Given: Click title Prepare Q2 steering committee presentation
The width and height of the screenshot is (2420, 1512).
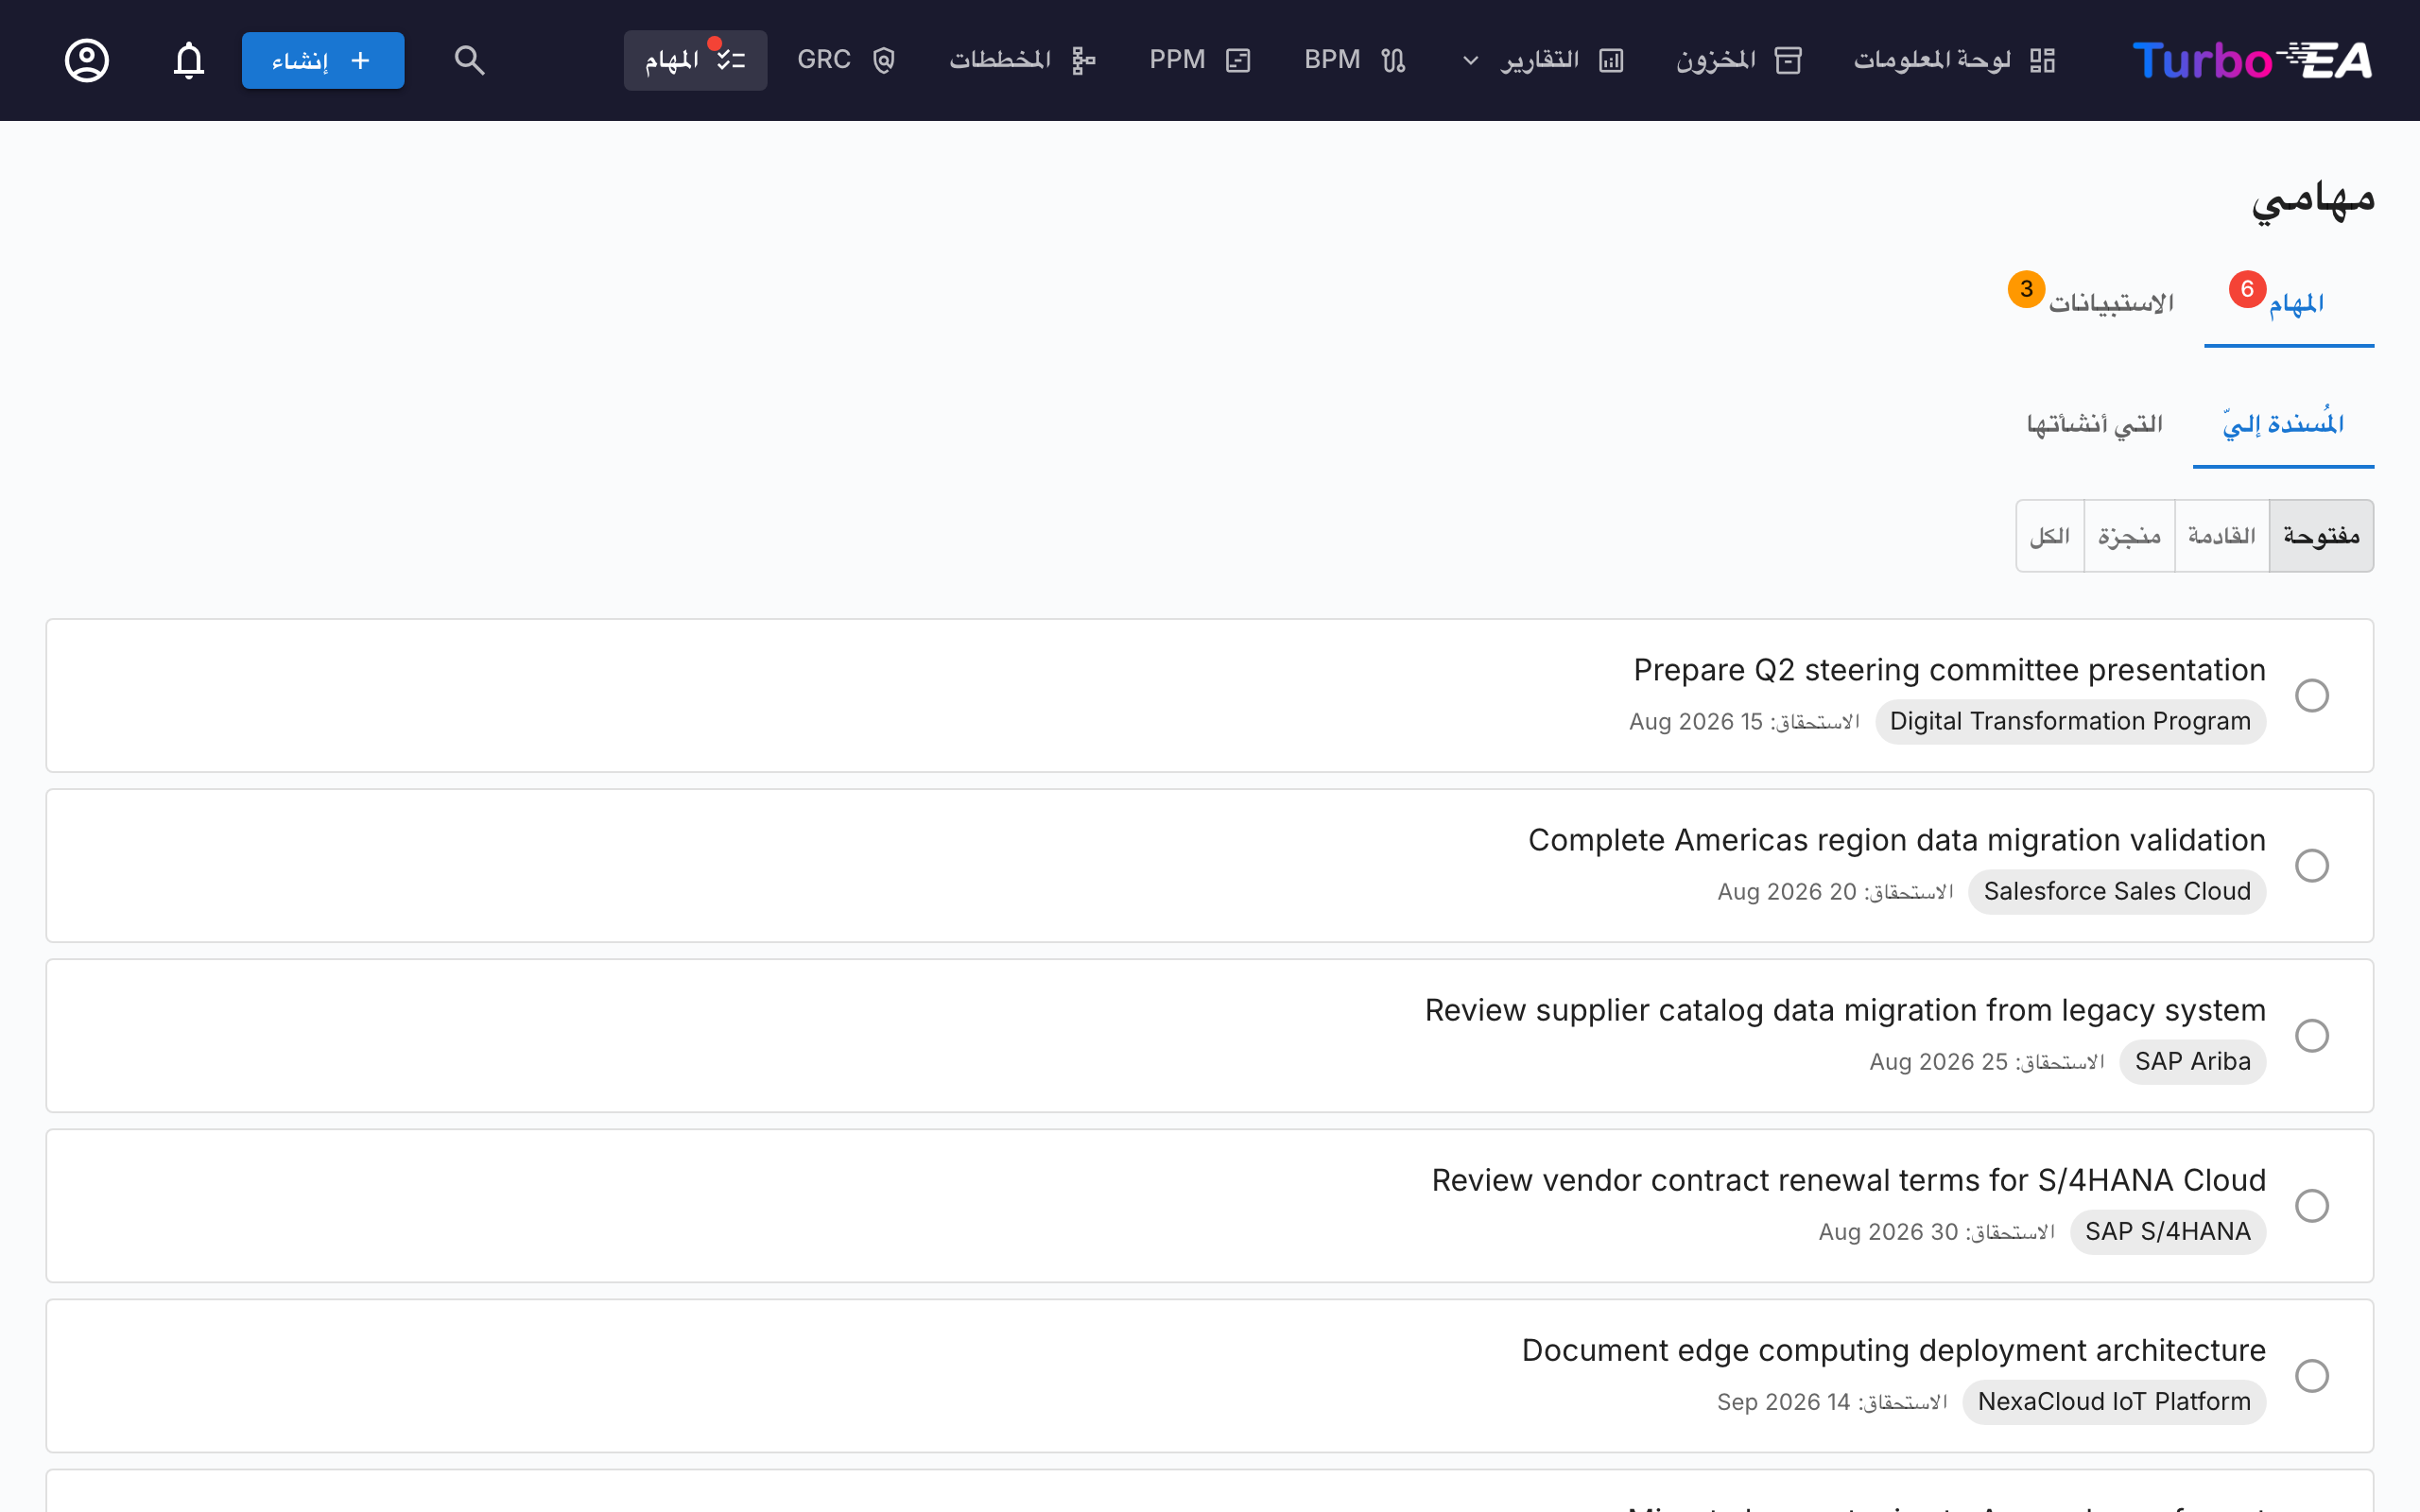Looking at the screenshot, I should pos(1949,670).
